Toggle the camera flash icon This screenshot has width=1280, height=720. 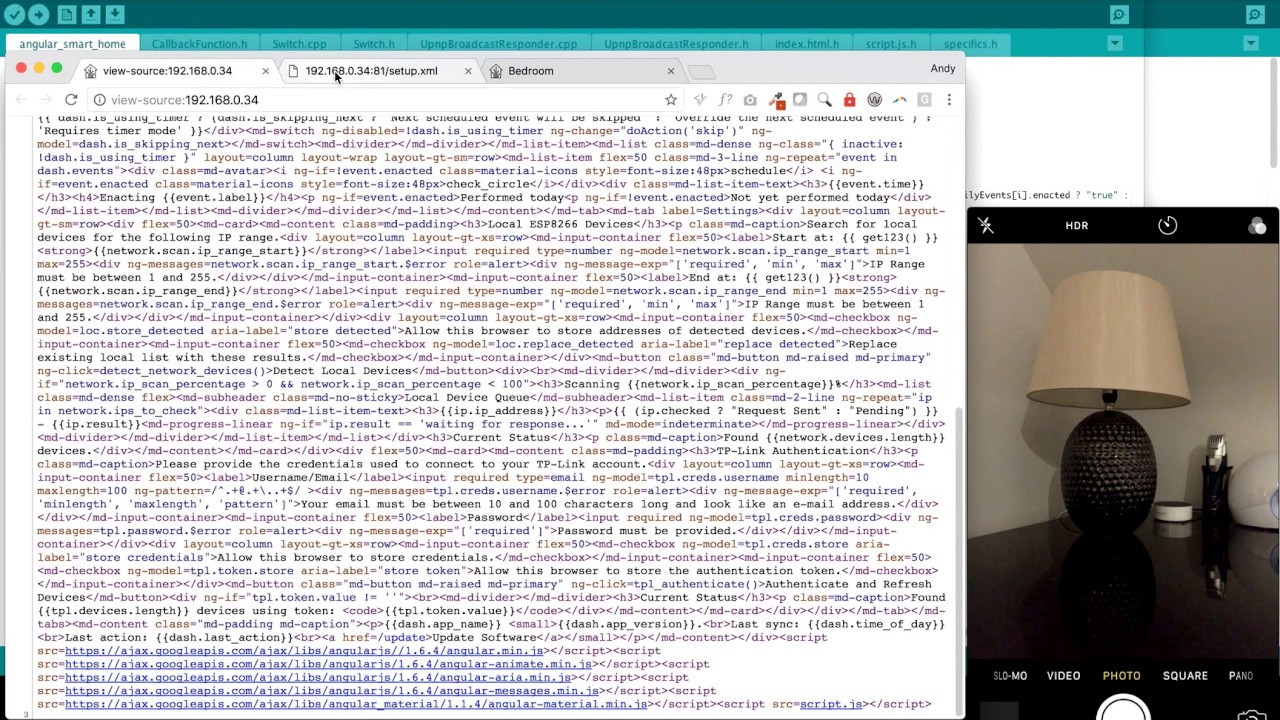986,226
